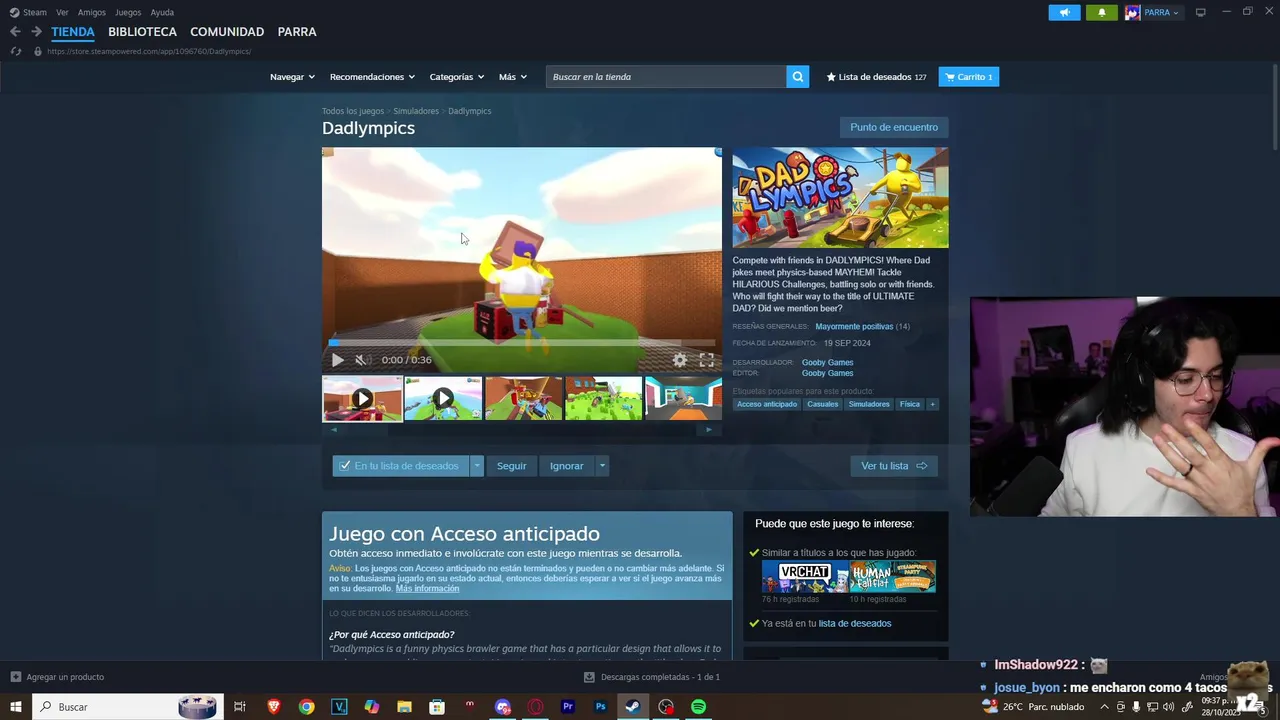1280x720 pixels.
Task: Switch to the BIBLIOTECA tab
Action: 142,32
